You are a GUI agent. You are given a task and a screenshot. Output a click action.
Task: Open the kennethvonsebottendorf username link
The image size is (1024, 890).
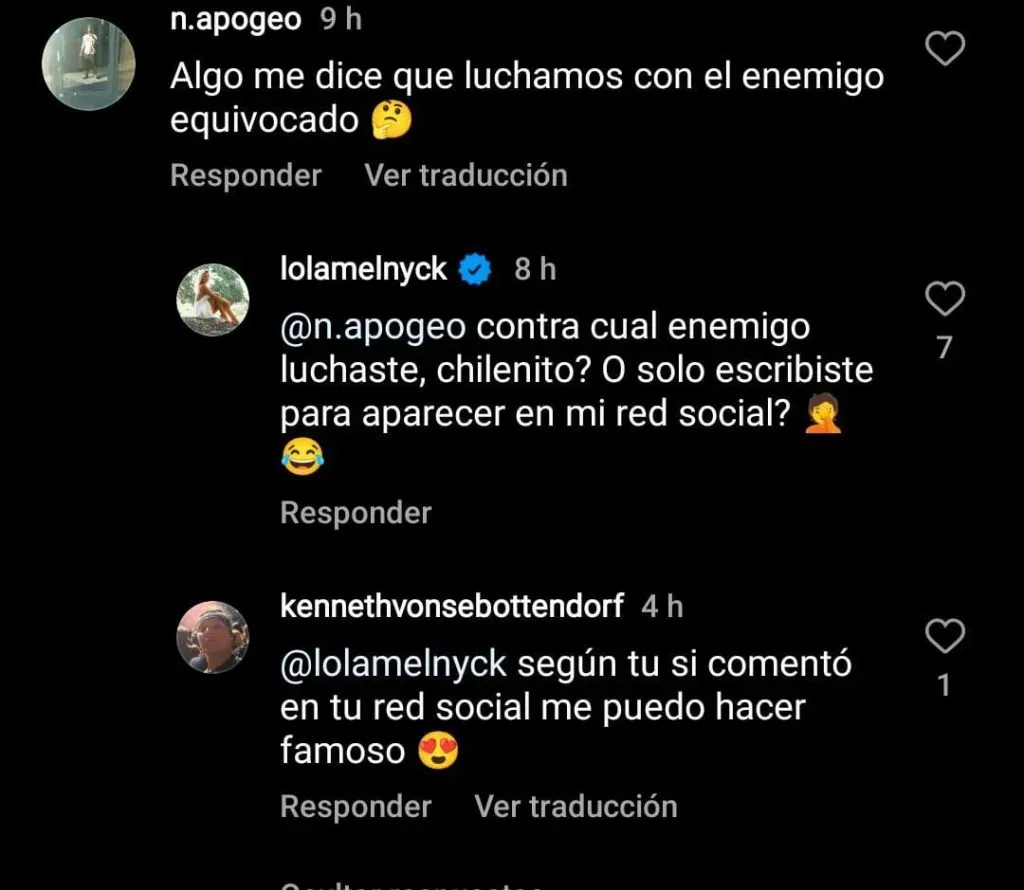451,606
